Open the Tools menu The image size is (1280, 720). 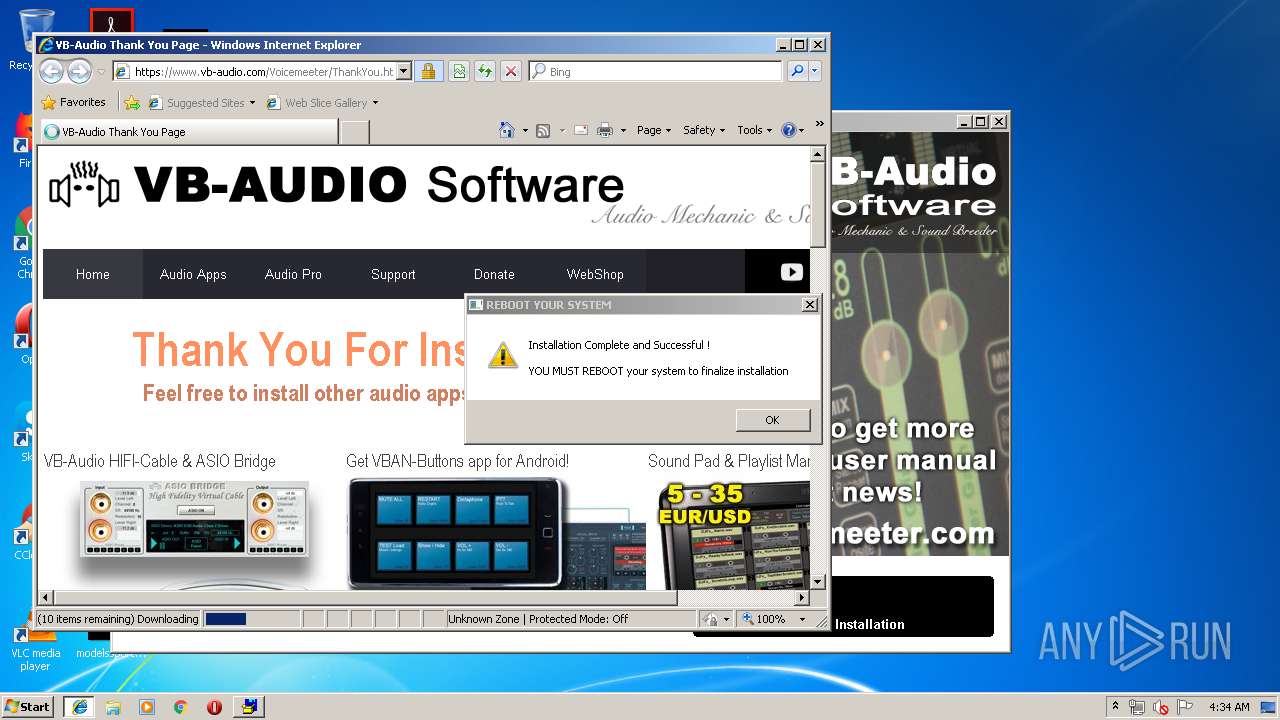click(754, 130)
